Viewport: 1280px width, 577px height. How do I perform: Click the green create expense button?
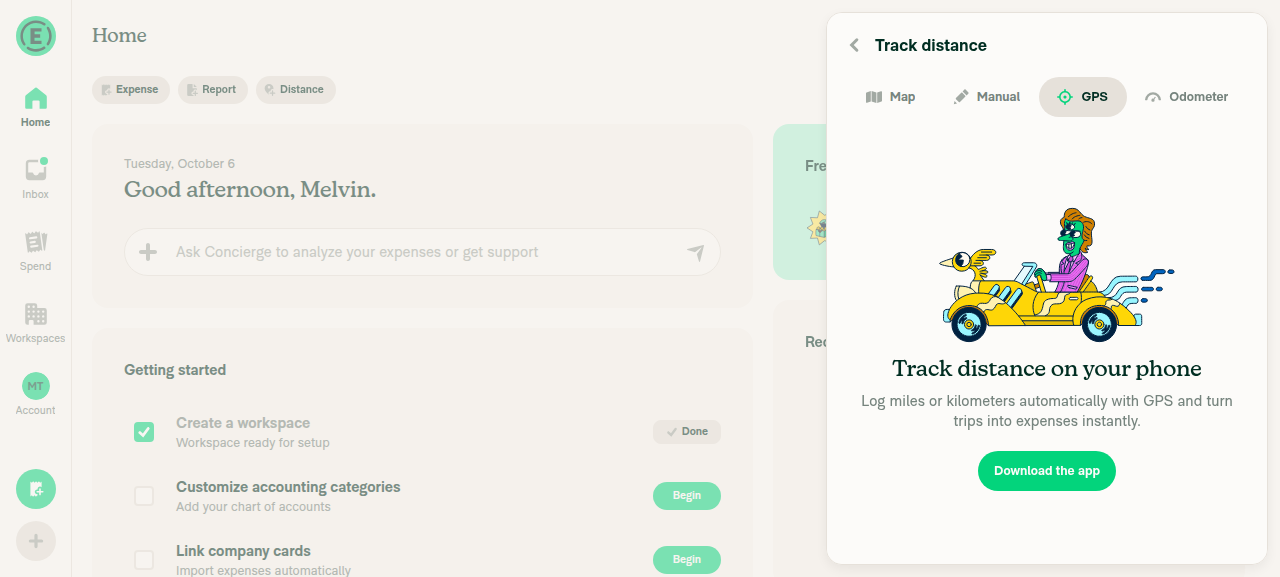(36, 489)
